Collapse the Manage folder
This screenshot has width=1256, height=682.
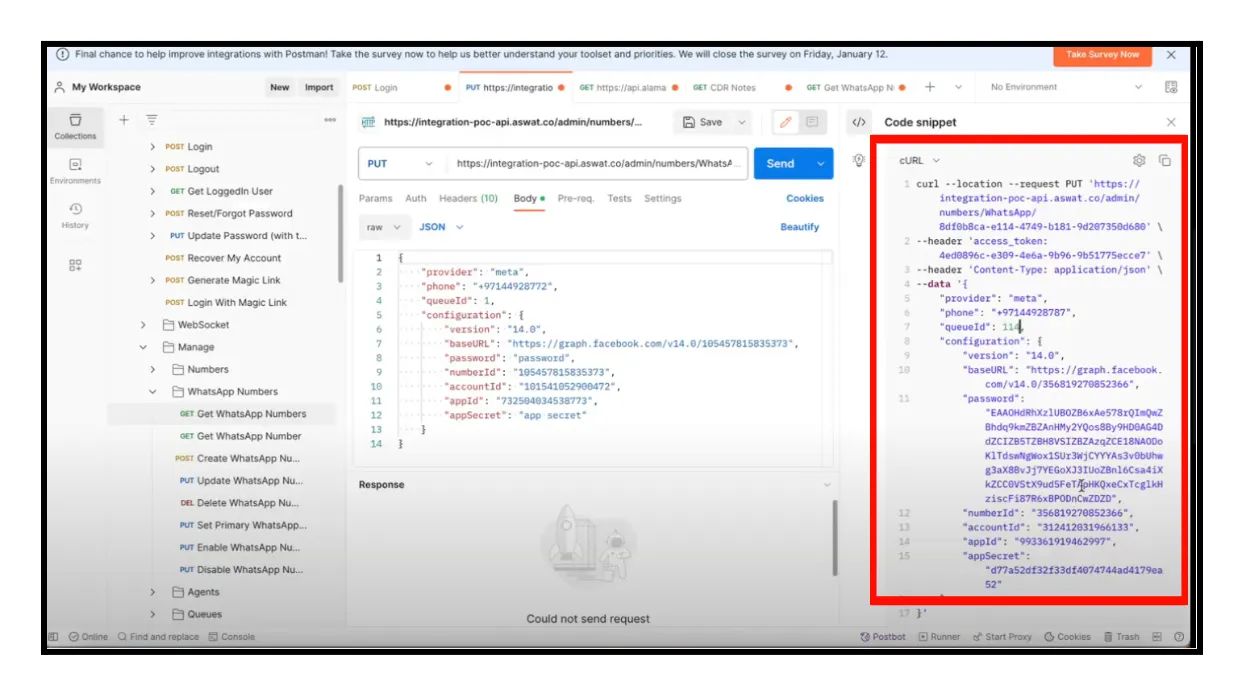(x=144, y=347)
